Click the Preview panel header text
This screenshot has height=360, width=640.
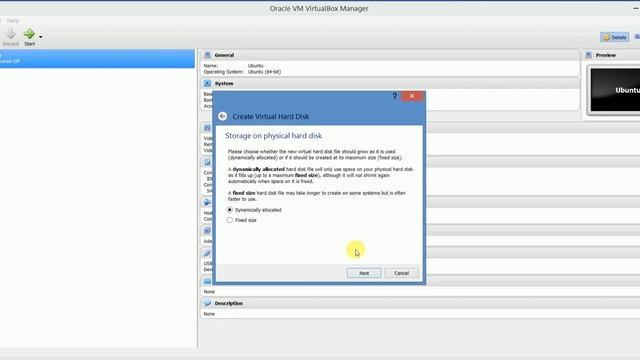606,55
